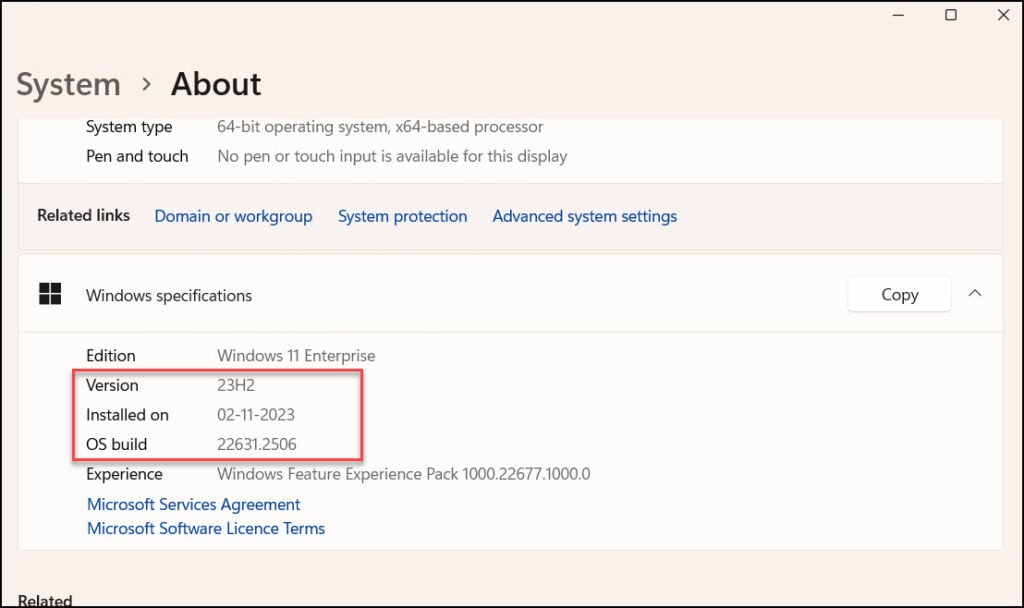Collapse the Windows specifications section chevron
This screenshot has width=1024, height=608.
click(974, 294)
